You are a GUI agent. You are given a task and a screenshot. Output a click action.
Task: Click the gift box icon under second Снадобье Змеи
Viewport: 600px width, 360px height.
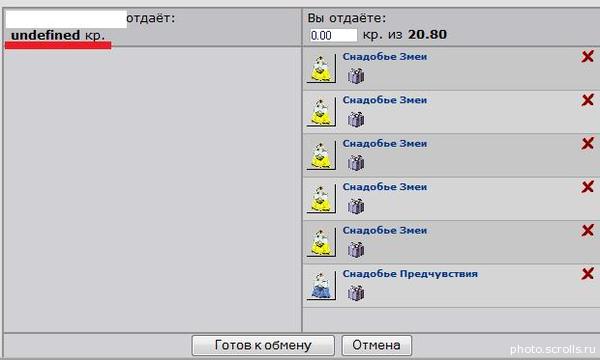[356, 119]
